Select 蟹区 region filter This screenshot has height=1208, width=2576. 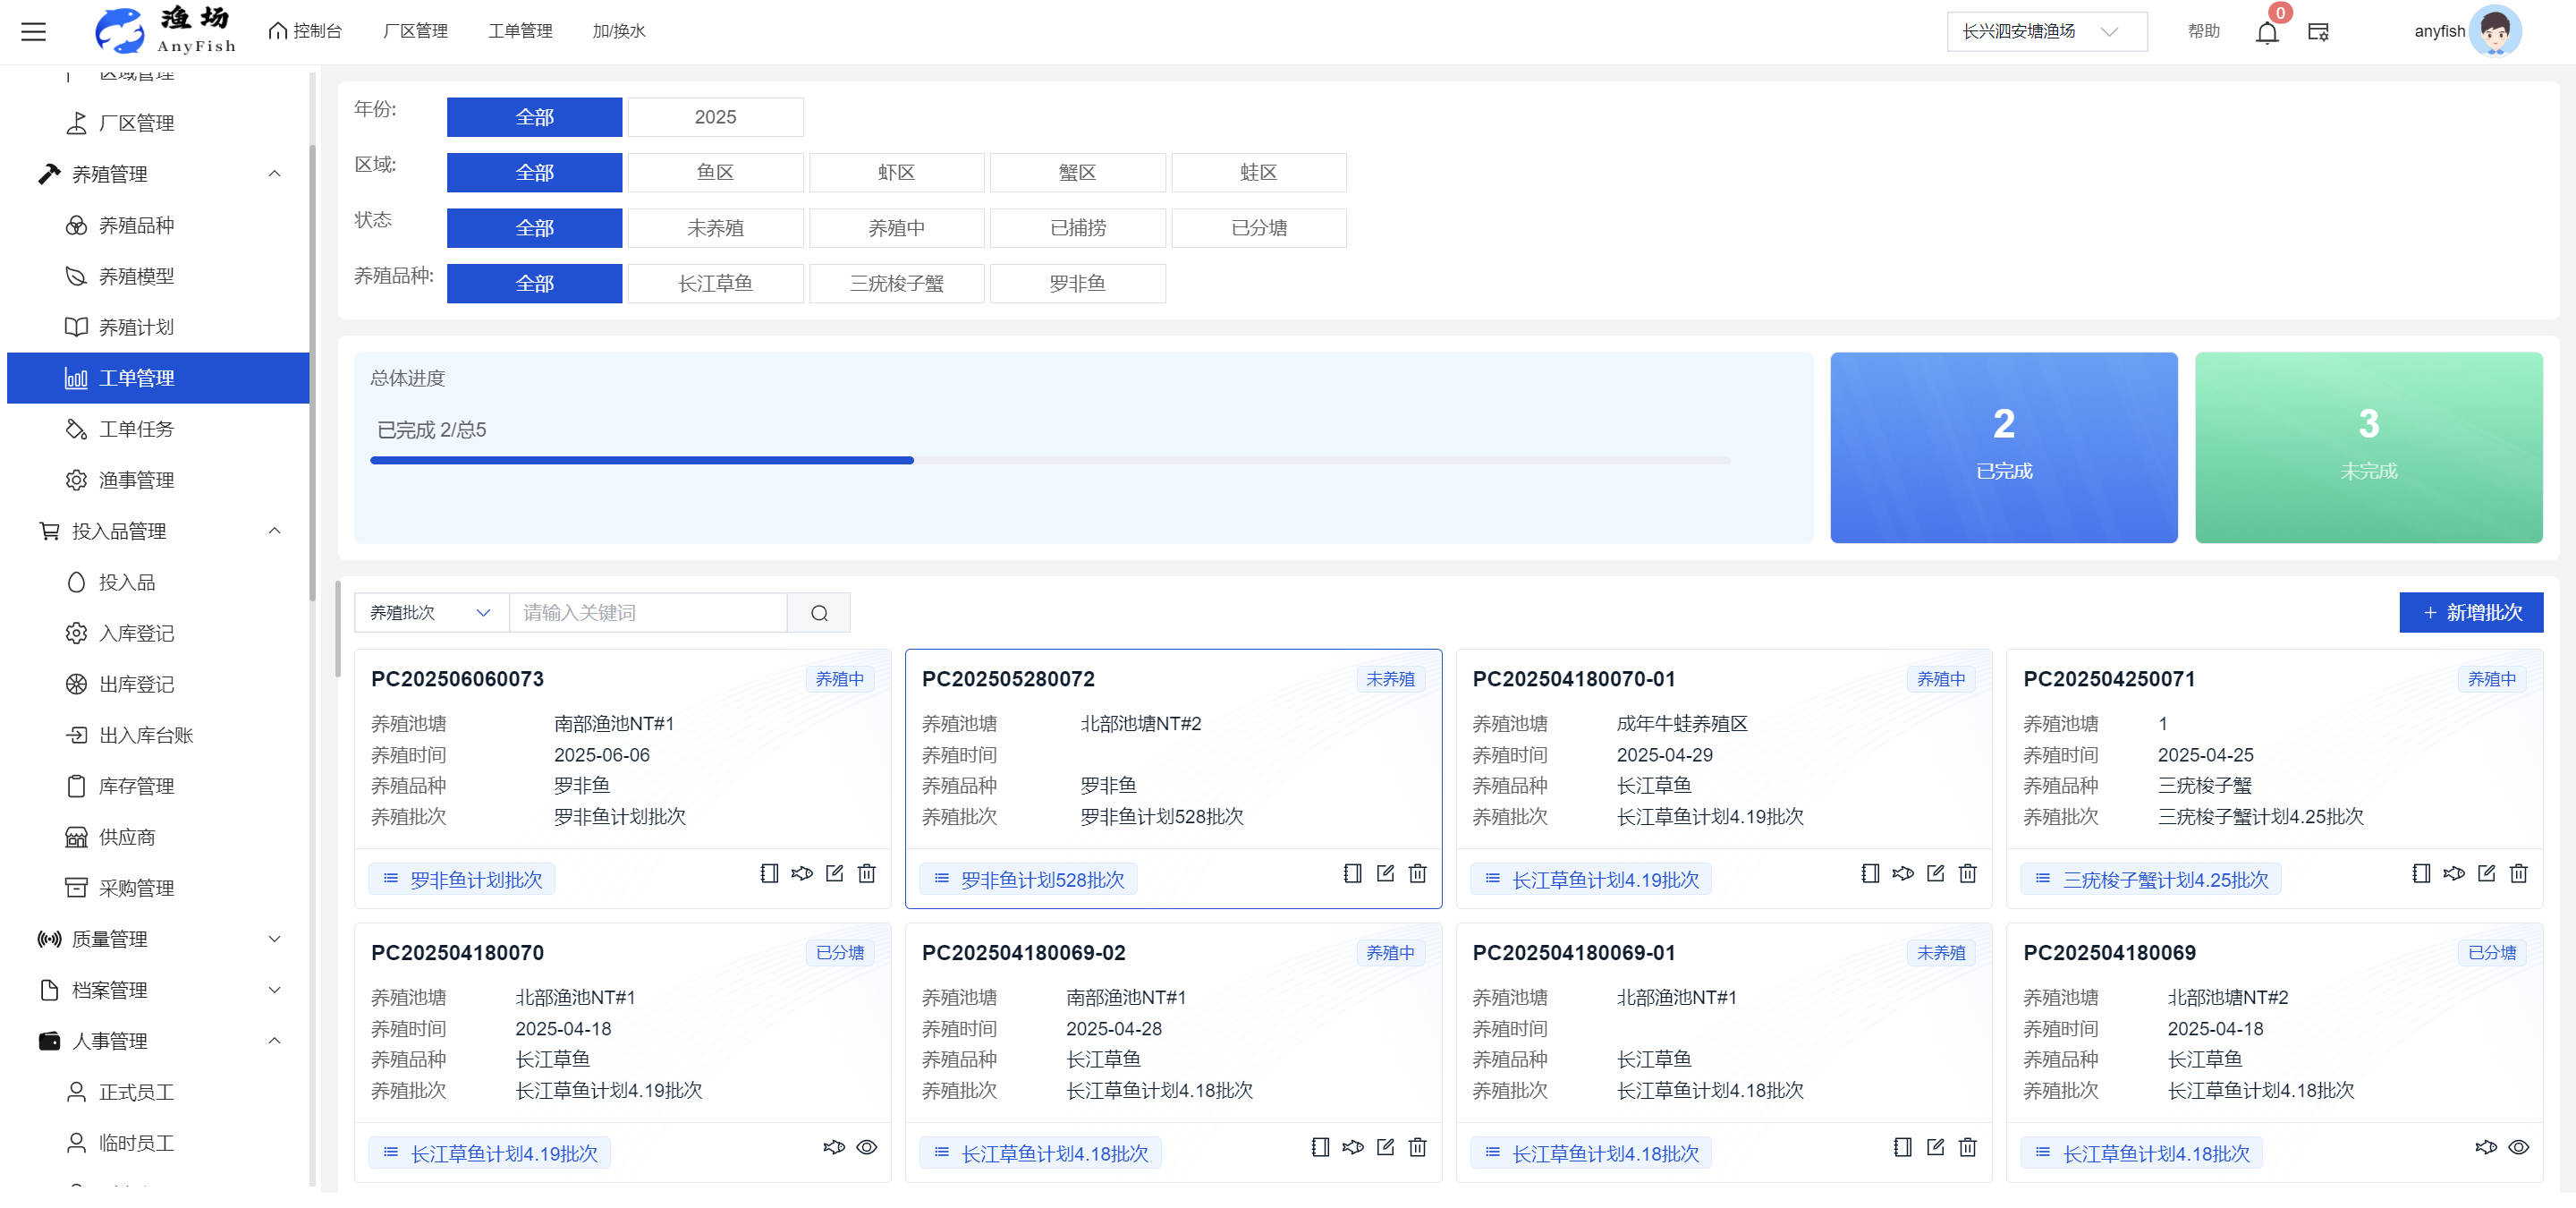[1077, 172]
